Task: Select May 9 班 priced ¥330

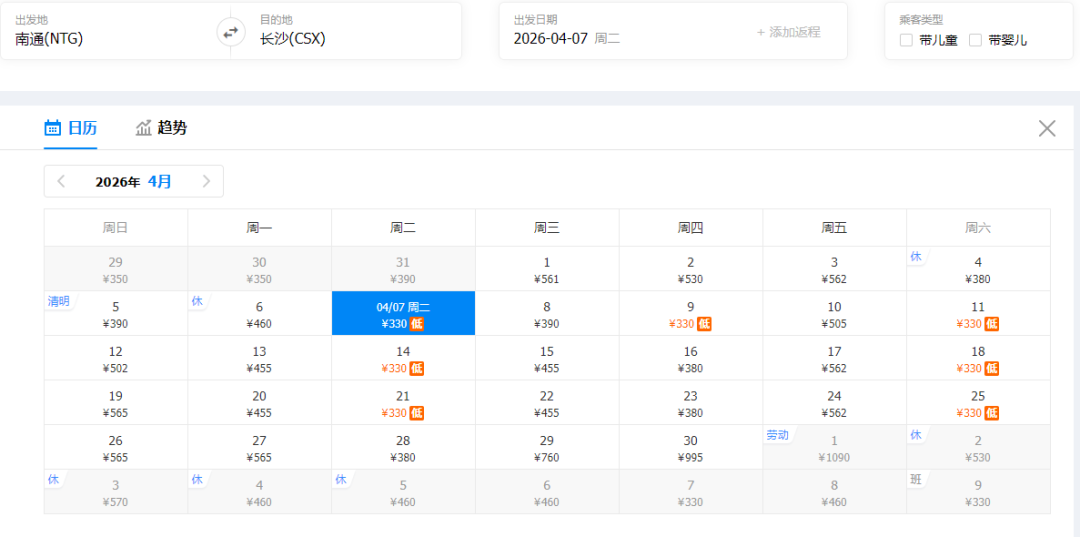Action: [x=978, y=492]
